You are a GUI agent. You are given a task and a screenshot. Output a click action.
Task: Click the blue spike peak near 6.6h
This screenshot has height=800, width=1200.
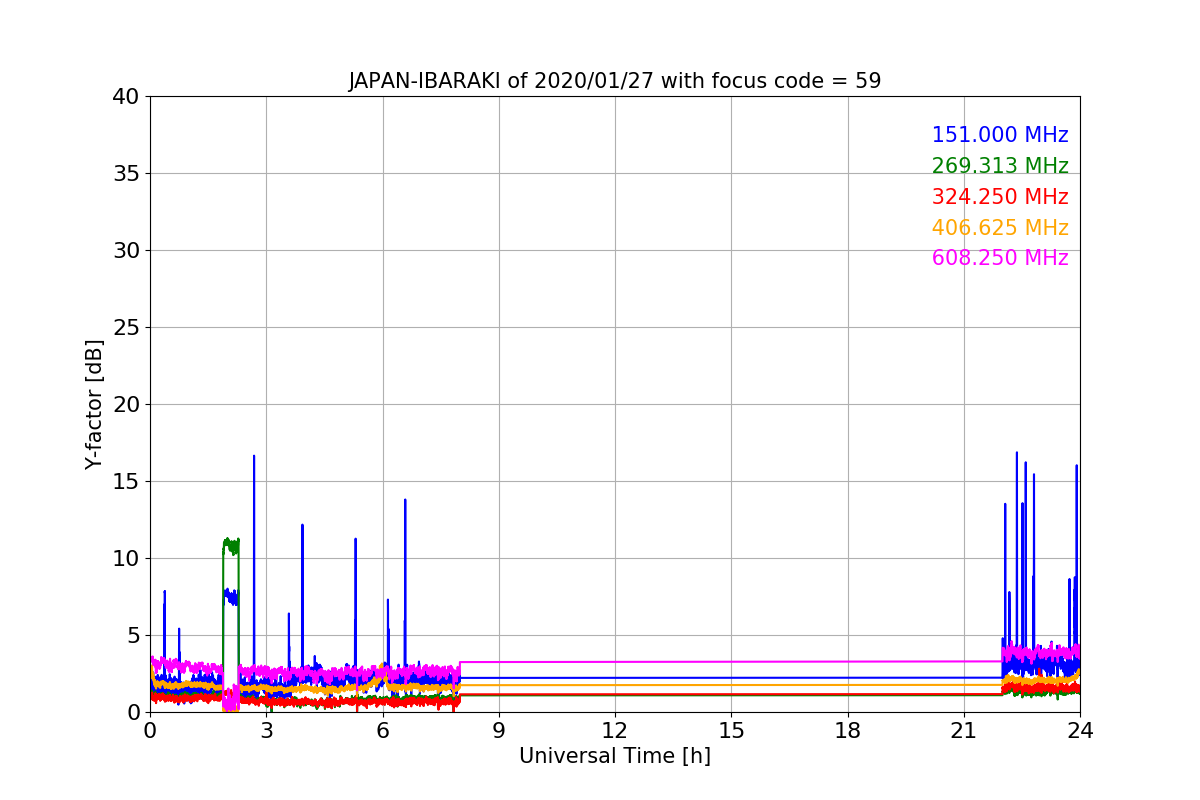(405, 501)
